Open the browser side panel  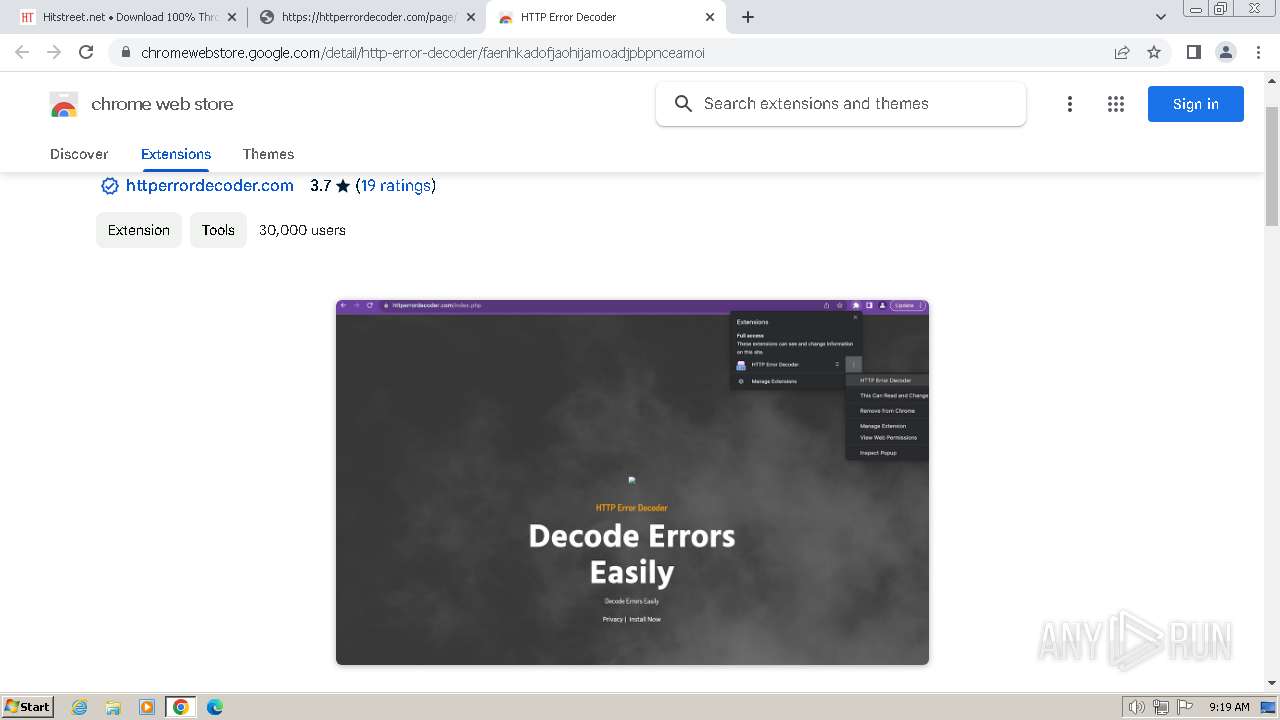pyautogui.click(x=1193, y=52)
